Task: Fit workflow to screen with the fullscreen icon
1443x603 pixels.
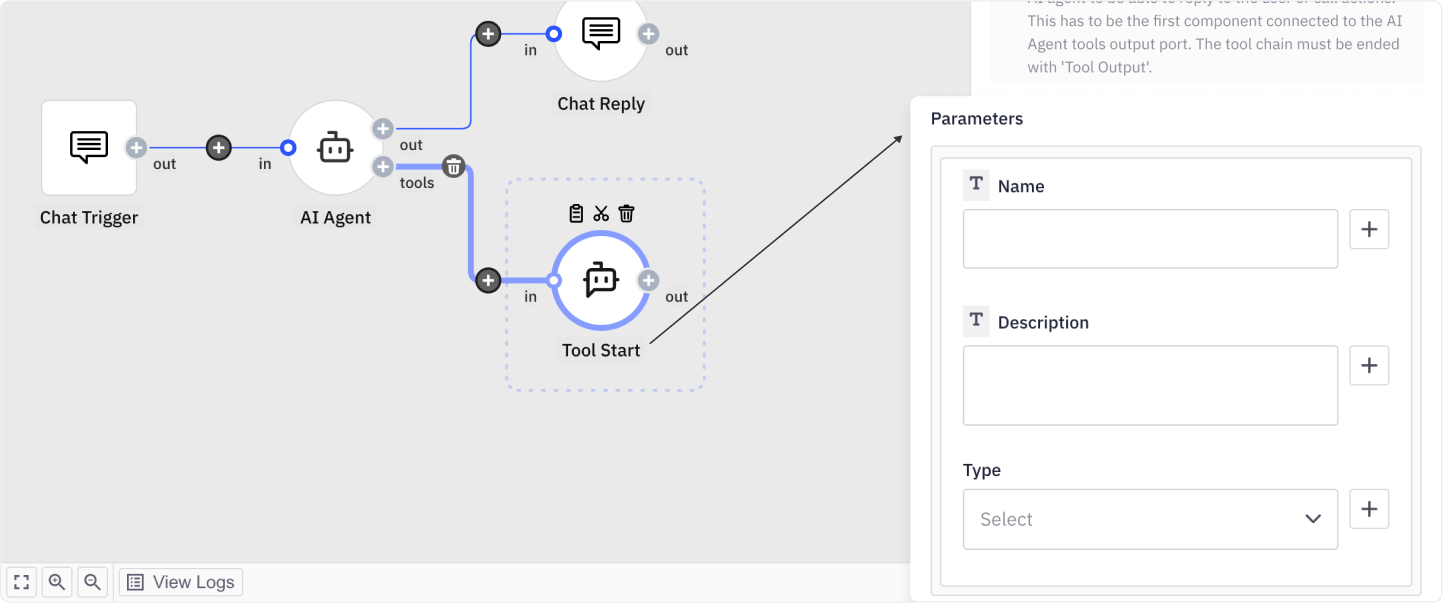Action: click(x=21, y=582)
